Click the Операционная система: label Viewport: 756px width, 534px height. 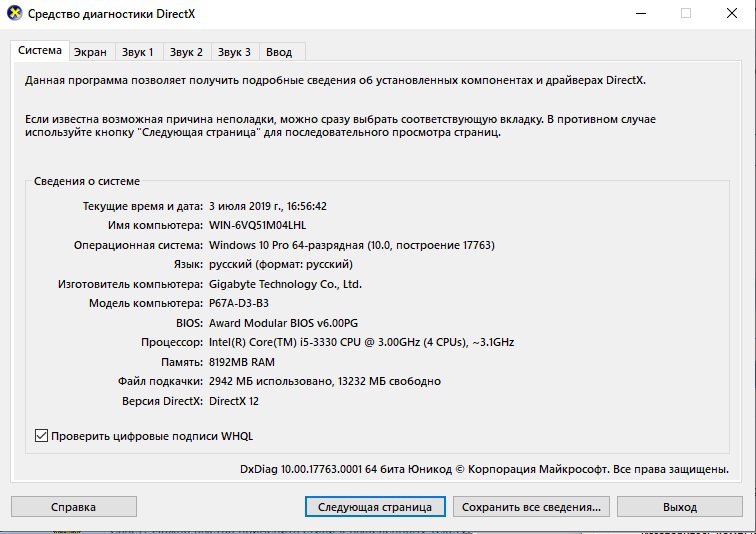click(138, 245)
